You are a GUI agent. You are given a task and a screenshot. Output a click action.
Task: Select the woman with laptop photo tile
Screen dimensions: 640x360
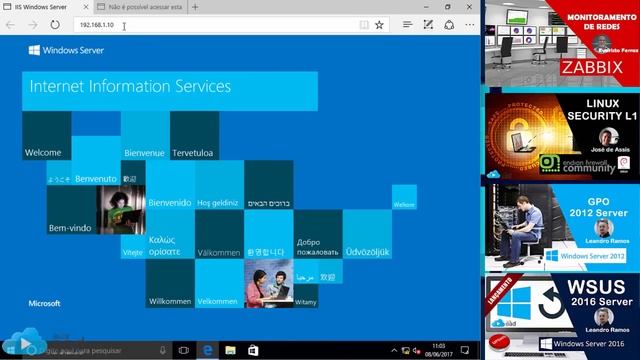click(x=121, y=210)
